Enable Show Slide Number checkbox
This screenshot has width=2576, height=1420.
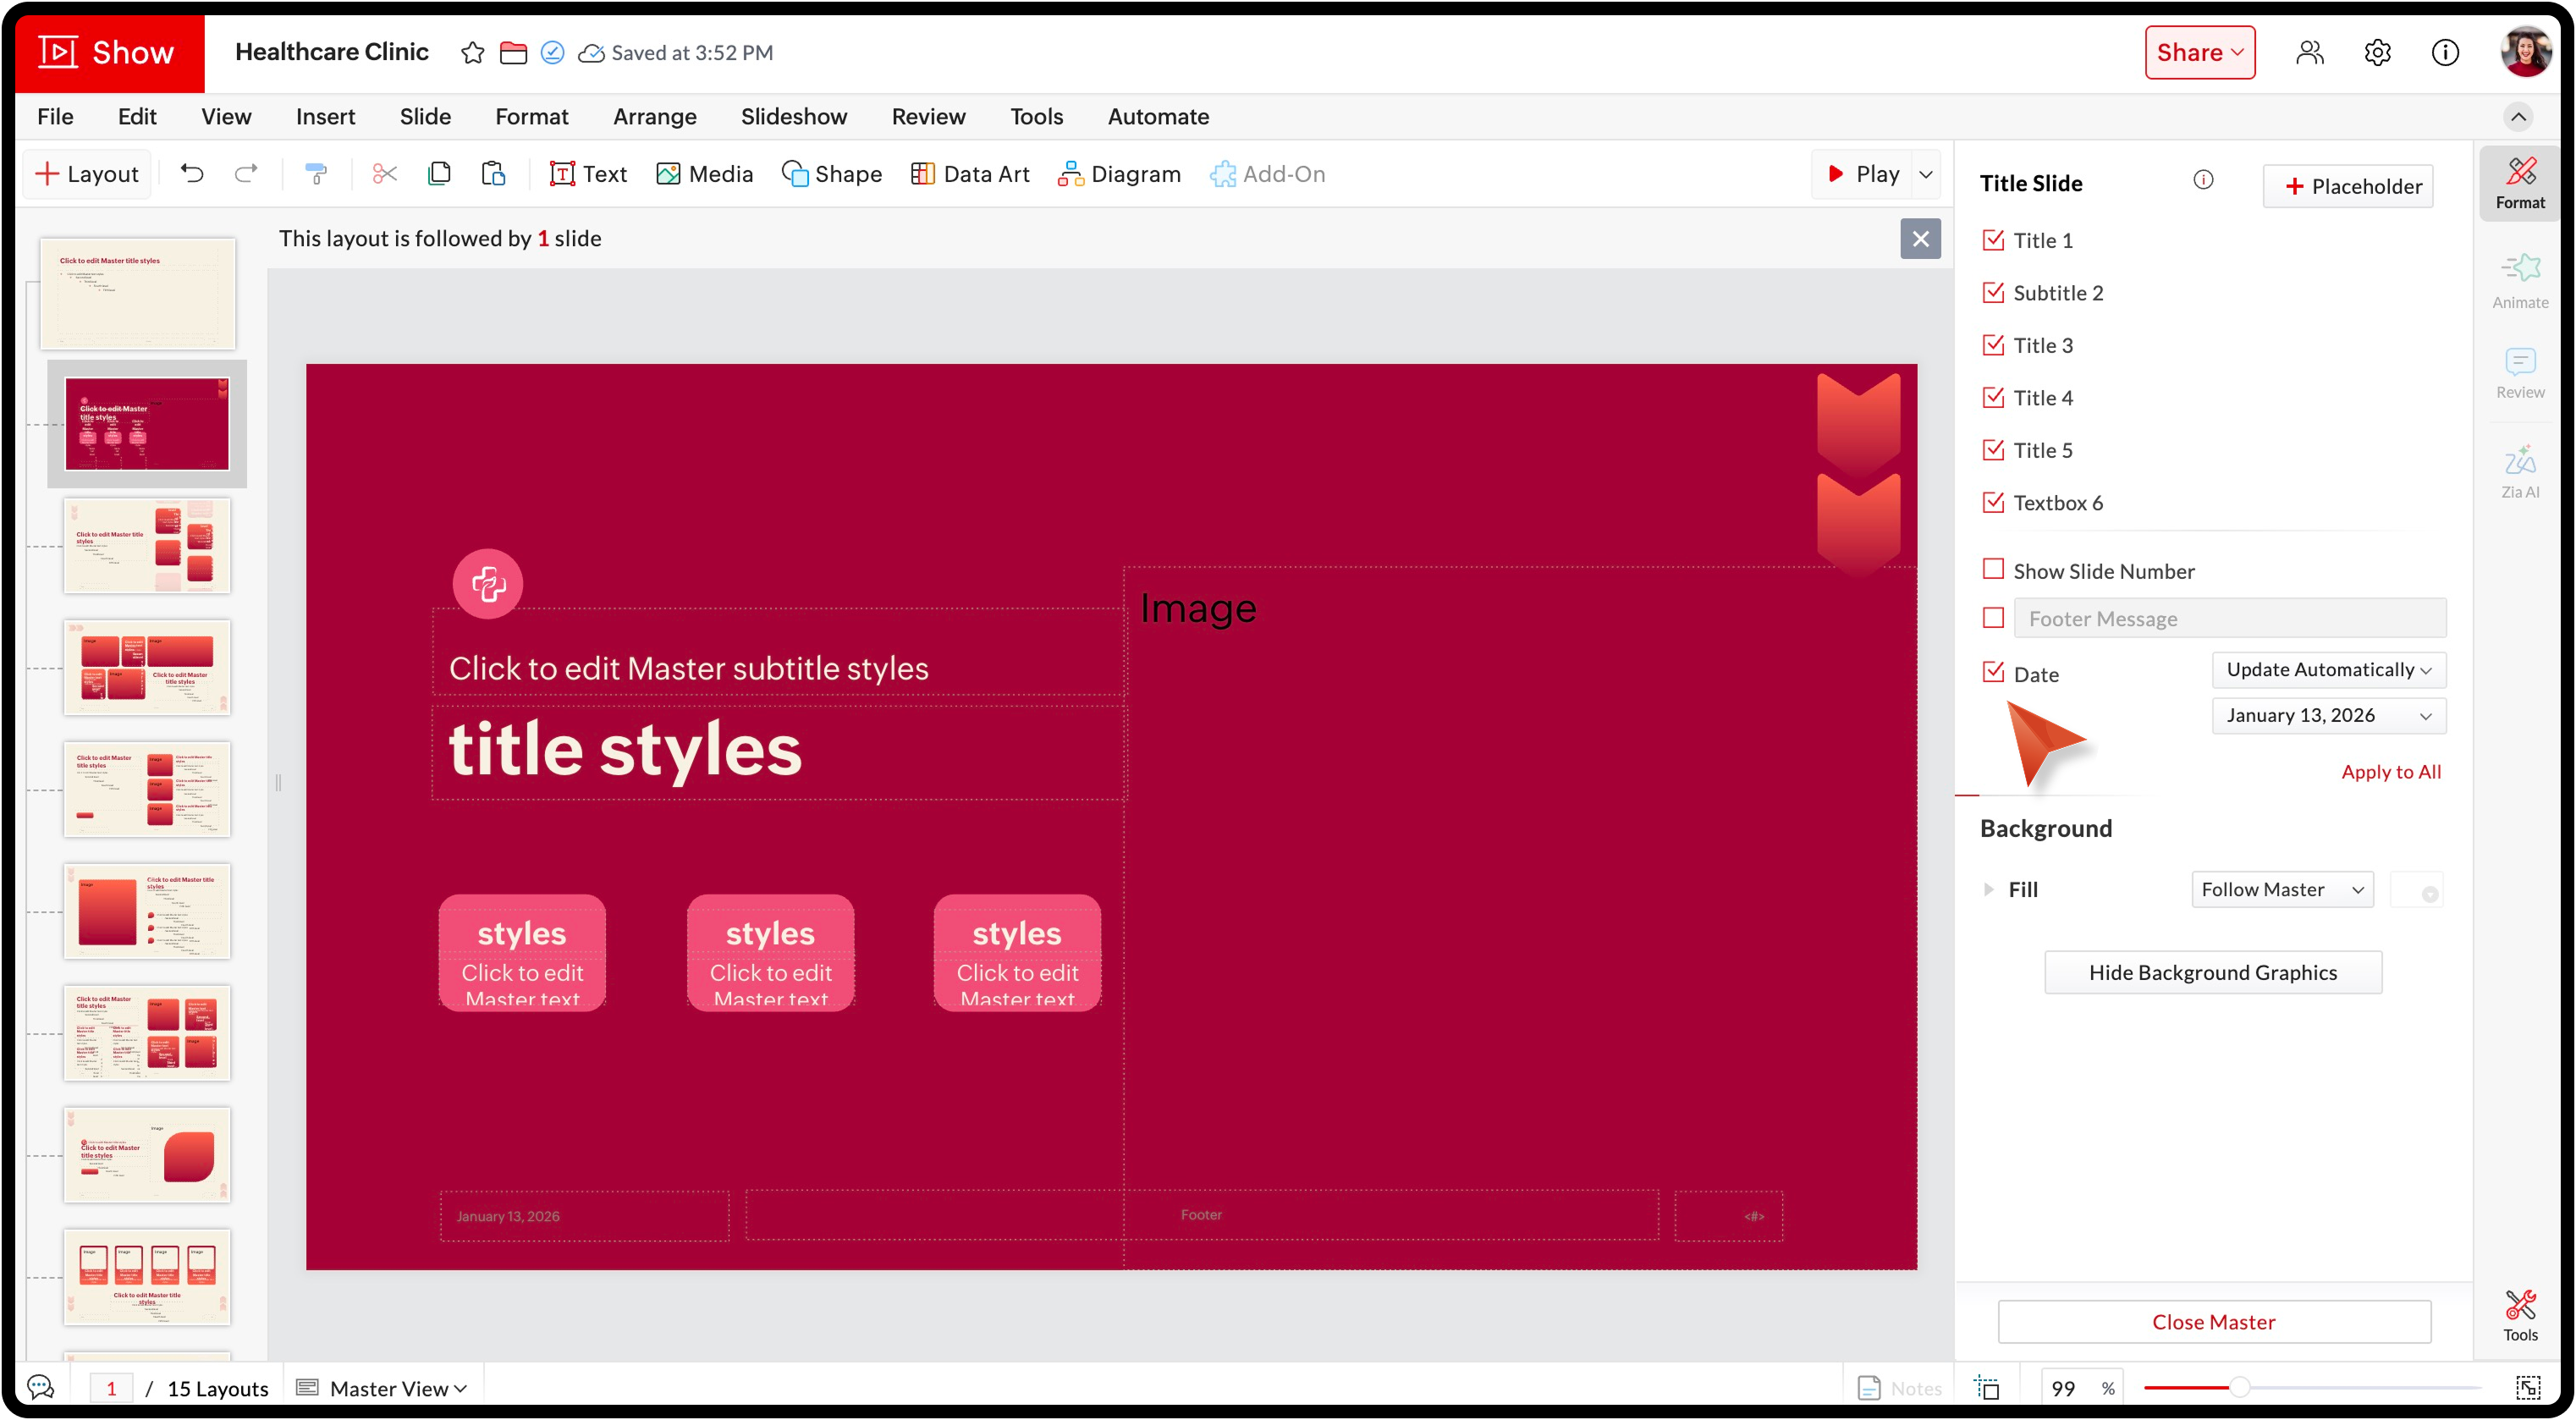1993,570
